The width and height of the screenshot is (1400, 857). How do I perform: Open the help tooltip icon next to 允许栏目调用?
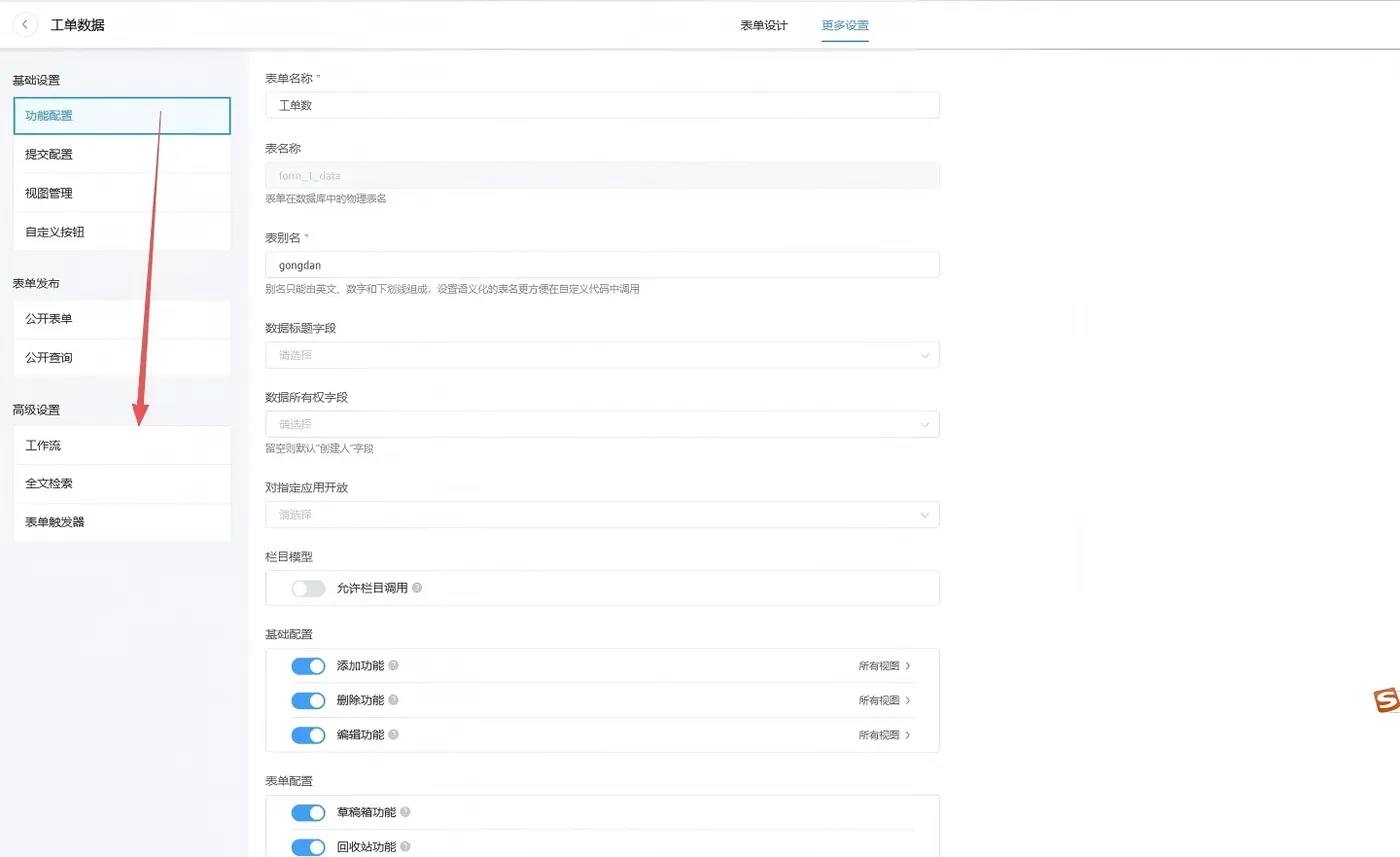[x=418, y=588]
